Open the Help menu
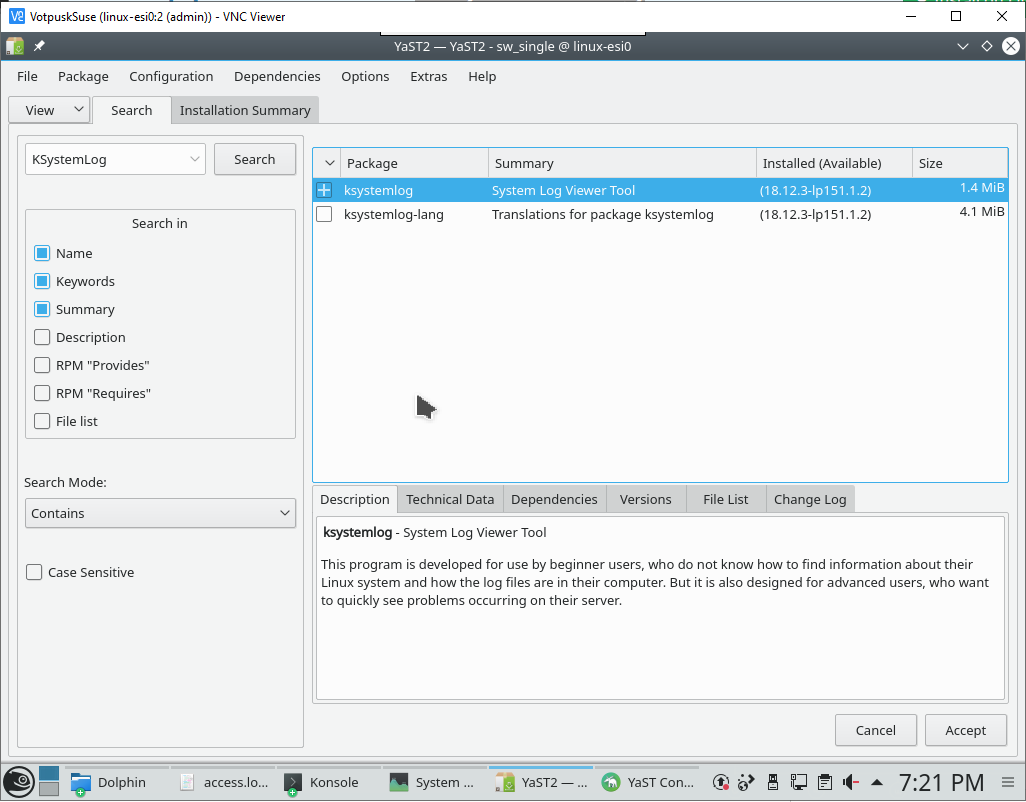 click(x=482, y=77)
